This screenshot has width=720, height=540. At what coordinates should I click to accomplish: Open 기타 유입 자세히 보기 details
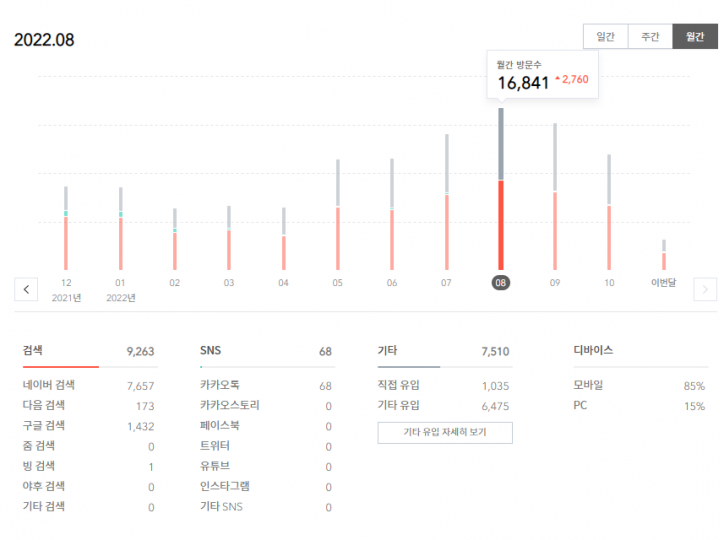point(445,432)
